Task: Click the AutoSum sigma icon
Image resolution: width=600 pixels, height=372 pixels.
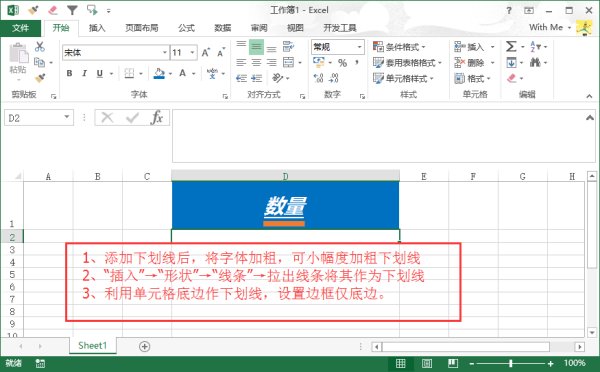Action: click(x=511, y=46)
